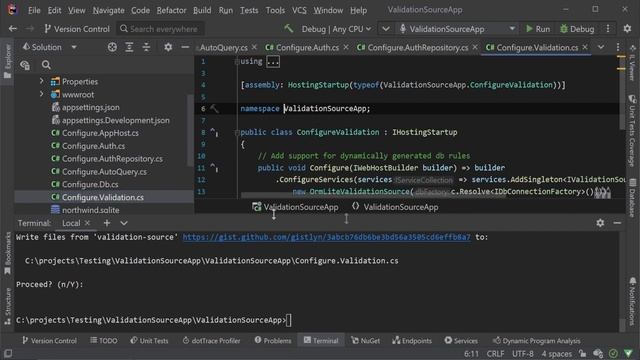Locate current file in Solution explorer
Screen dimensions: 640x360
[x=112, y=47]
